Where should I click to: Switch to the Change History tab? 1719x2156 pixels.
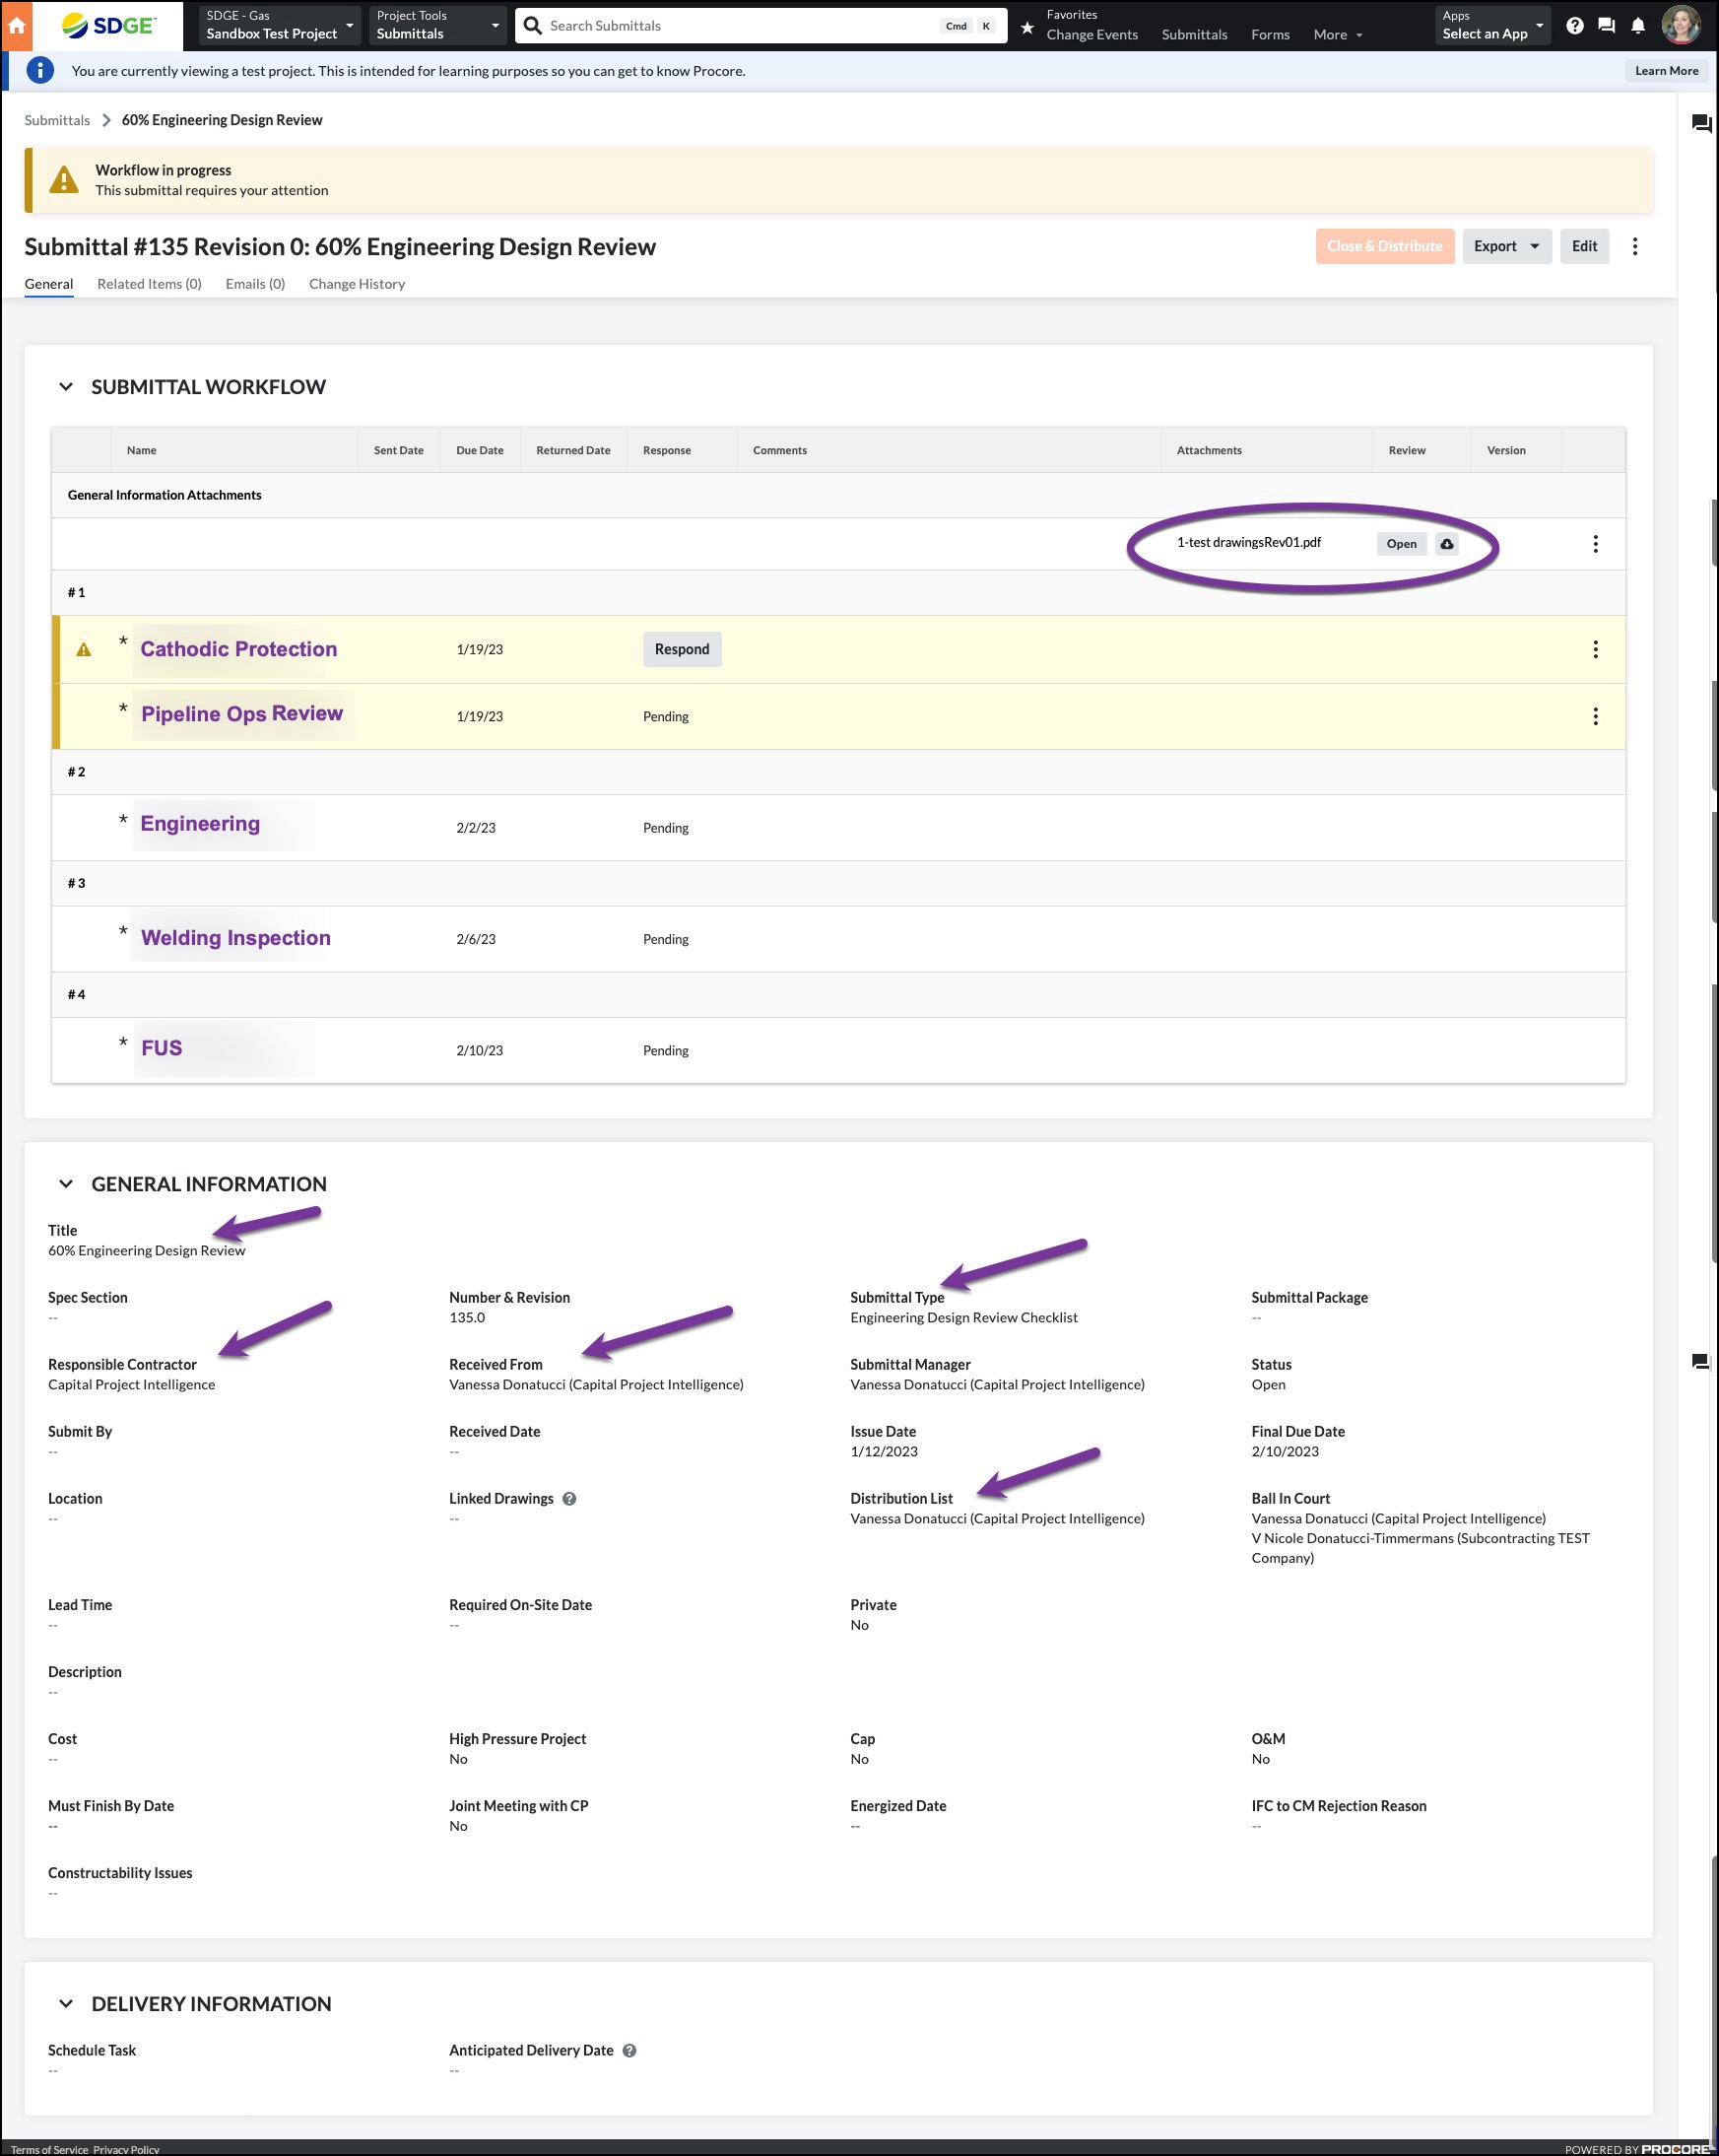(x=357, y=284)
